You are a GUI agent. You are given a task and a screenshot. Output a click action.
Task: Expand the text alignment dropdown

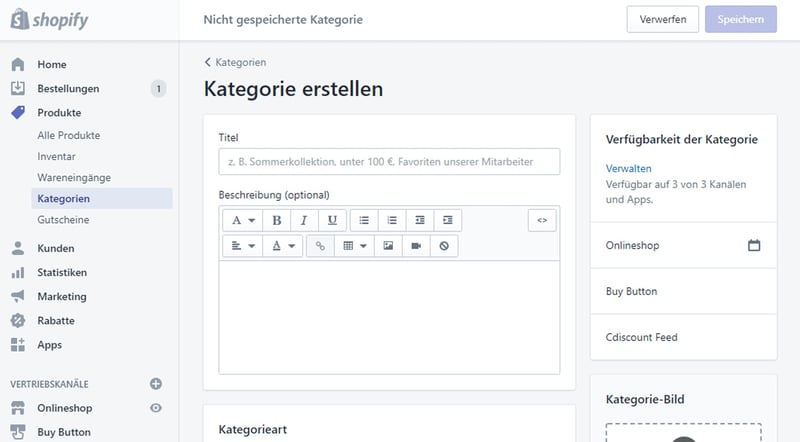coord(243,245)
